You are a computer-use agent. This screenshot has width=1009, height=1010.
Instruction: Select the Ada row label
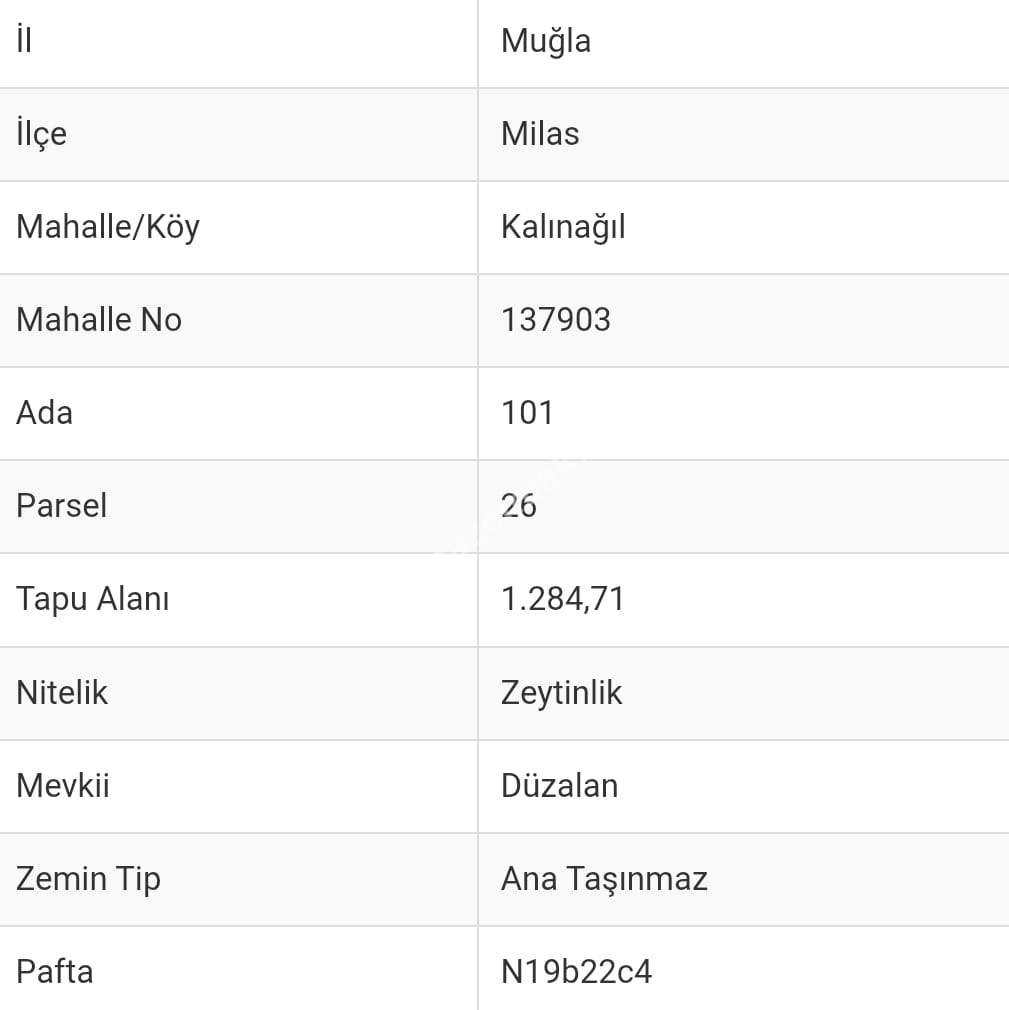pos(45,413)
